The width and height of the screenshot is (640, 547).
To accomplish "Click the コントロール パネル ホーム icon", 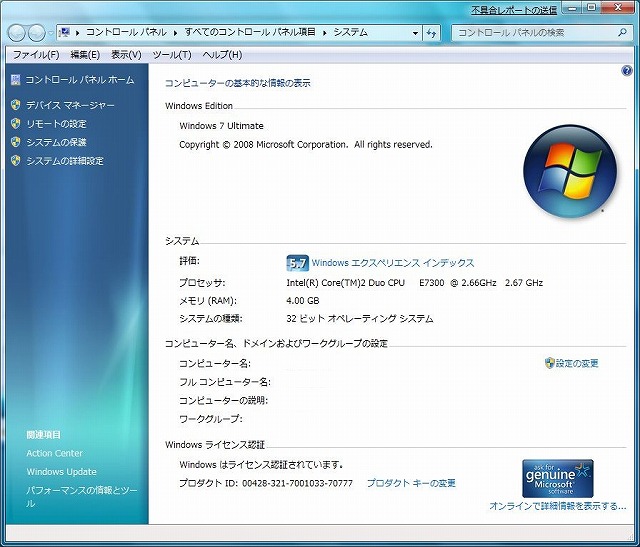I will coord(16,80).
